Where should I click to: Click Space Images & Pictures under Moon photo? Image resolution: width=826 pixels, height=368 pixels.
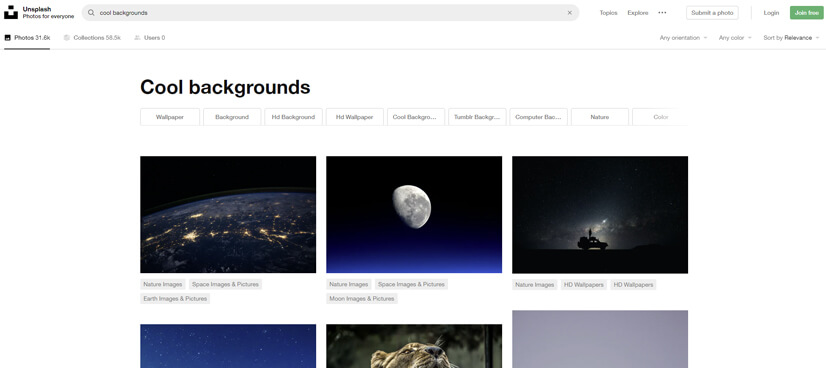(411, 284)
